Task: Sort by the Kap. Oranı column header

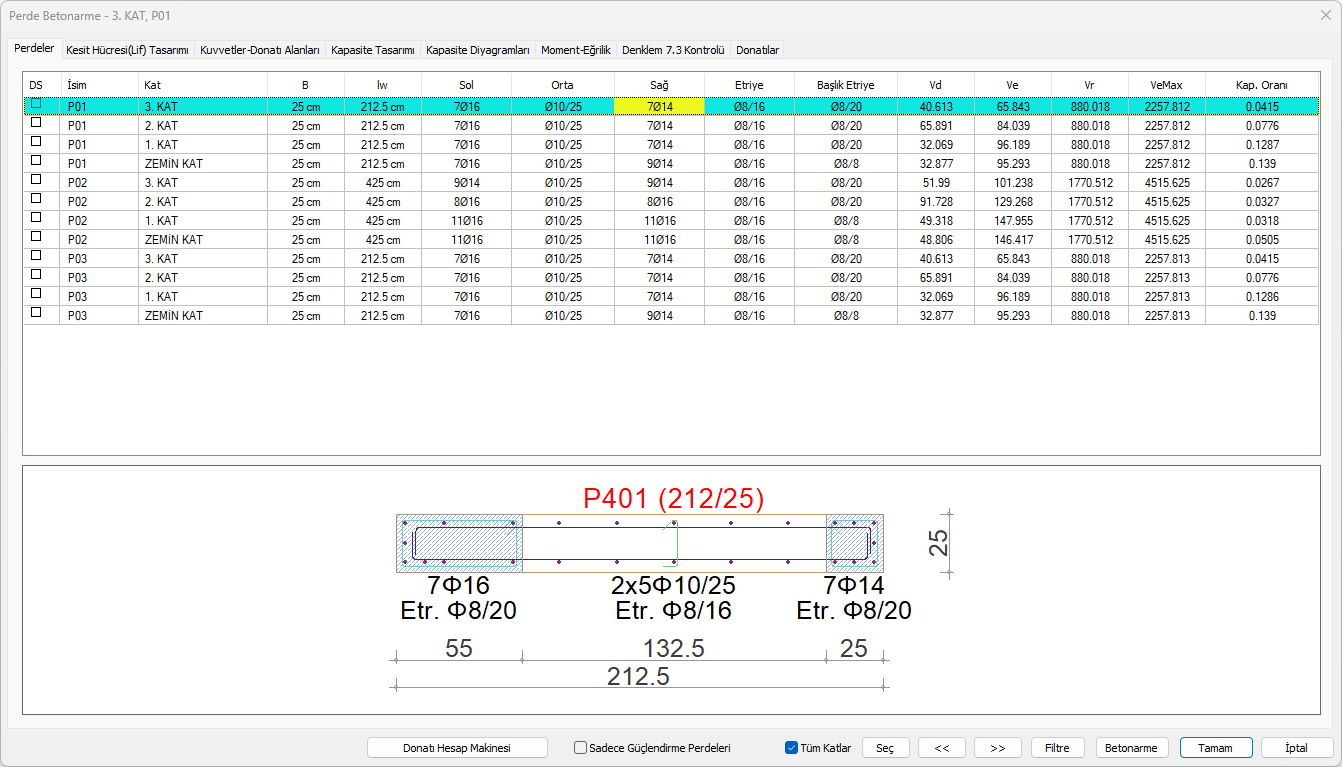Action: tap(1261, 85)
